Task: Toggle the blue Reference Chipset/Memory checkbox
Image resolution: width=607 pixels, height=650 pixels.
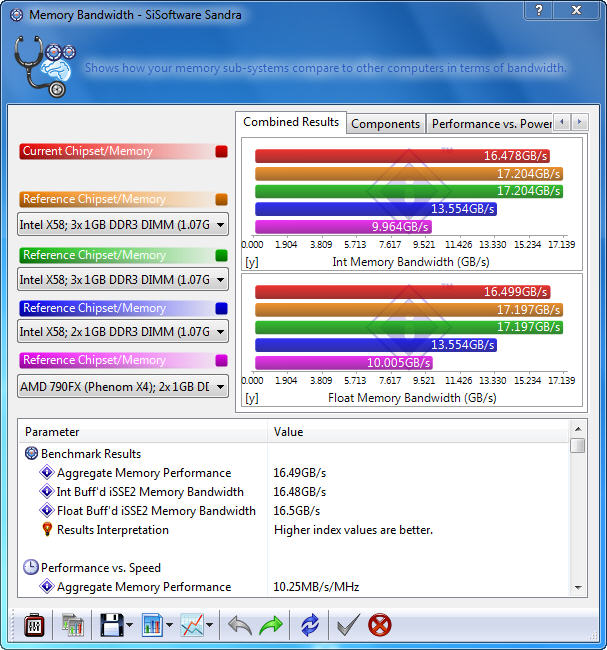Action: click(x=221, y=308)
